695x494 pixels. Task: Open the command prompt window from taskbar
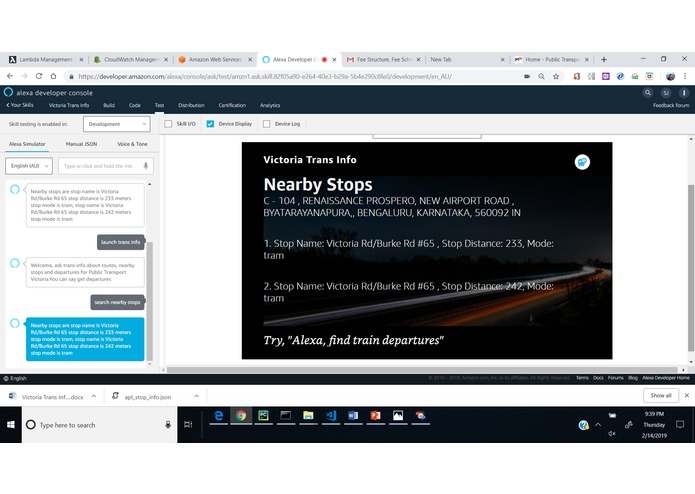pyautogui.click(x=285, y=416)
